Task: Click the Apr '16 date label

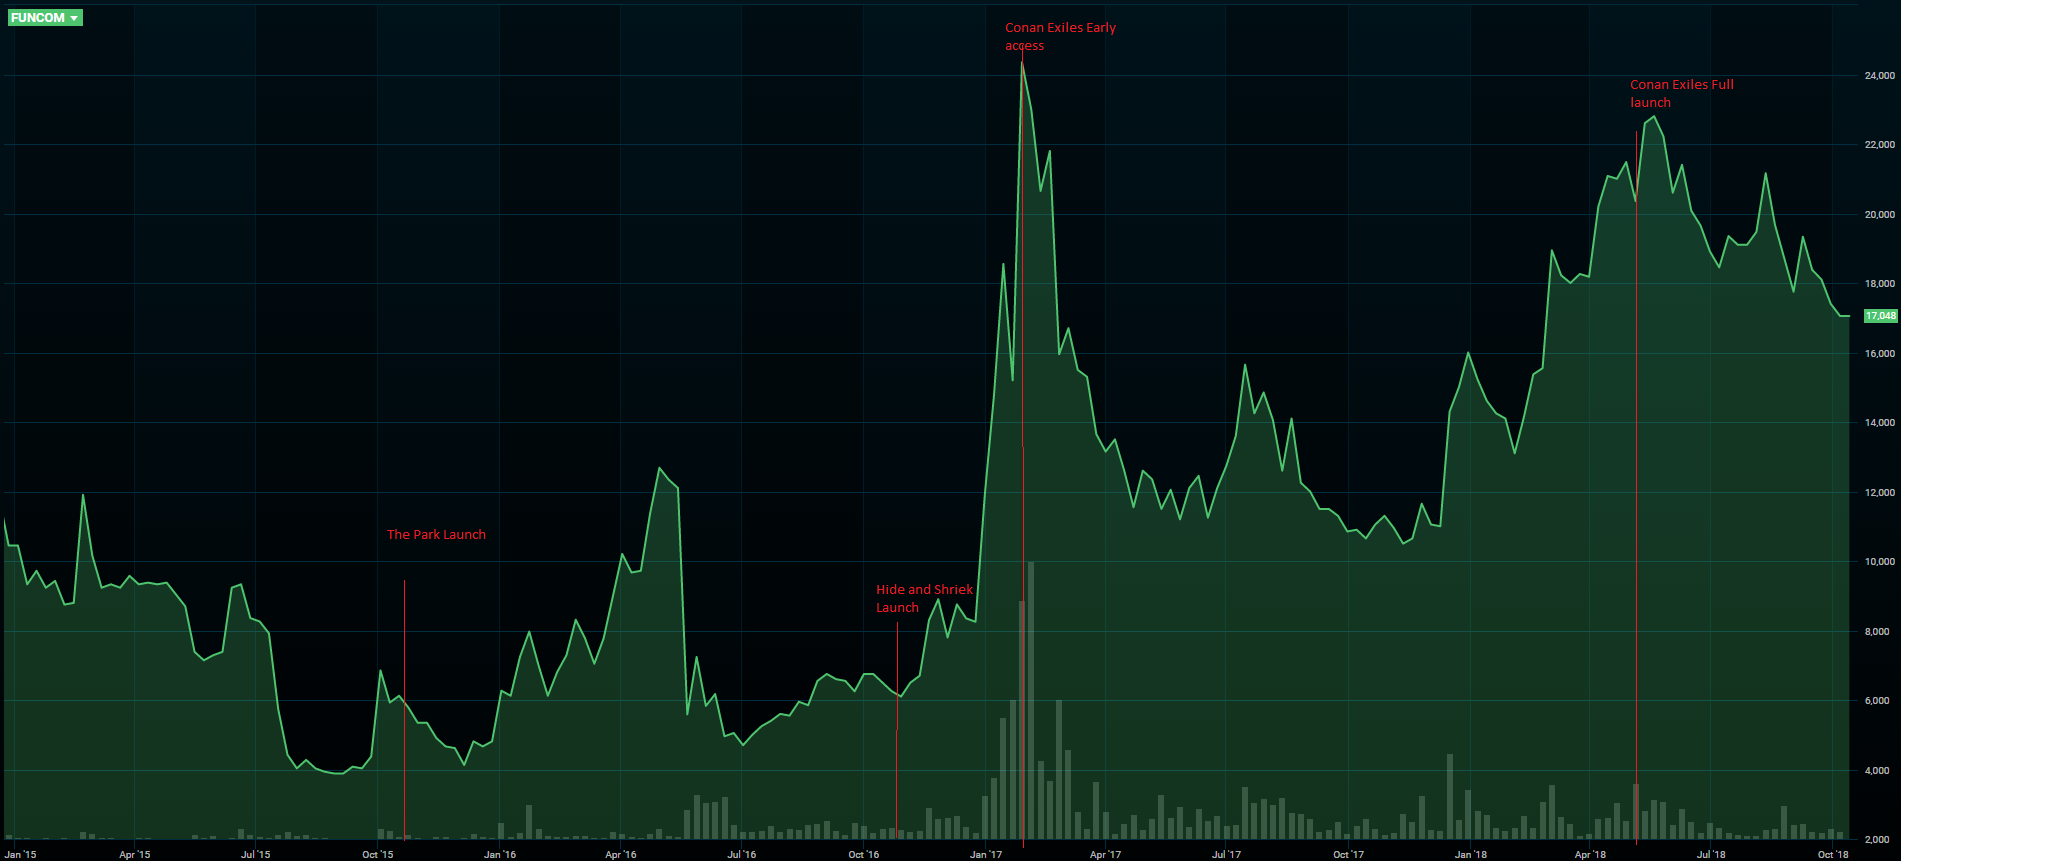Action: [621, 855]
